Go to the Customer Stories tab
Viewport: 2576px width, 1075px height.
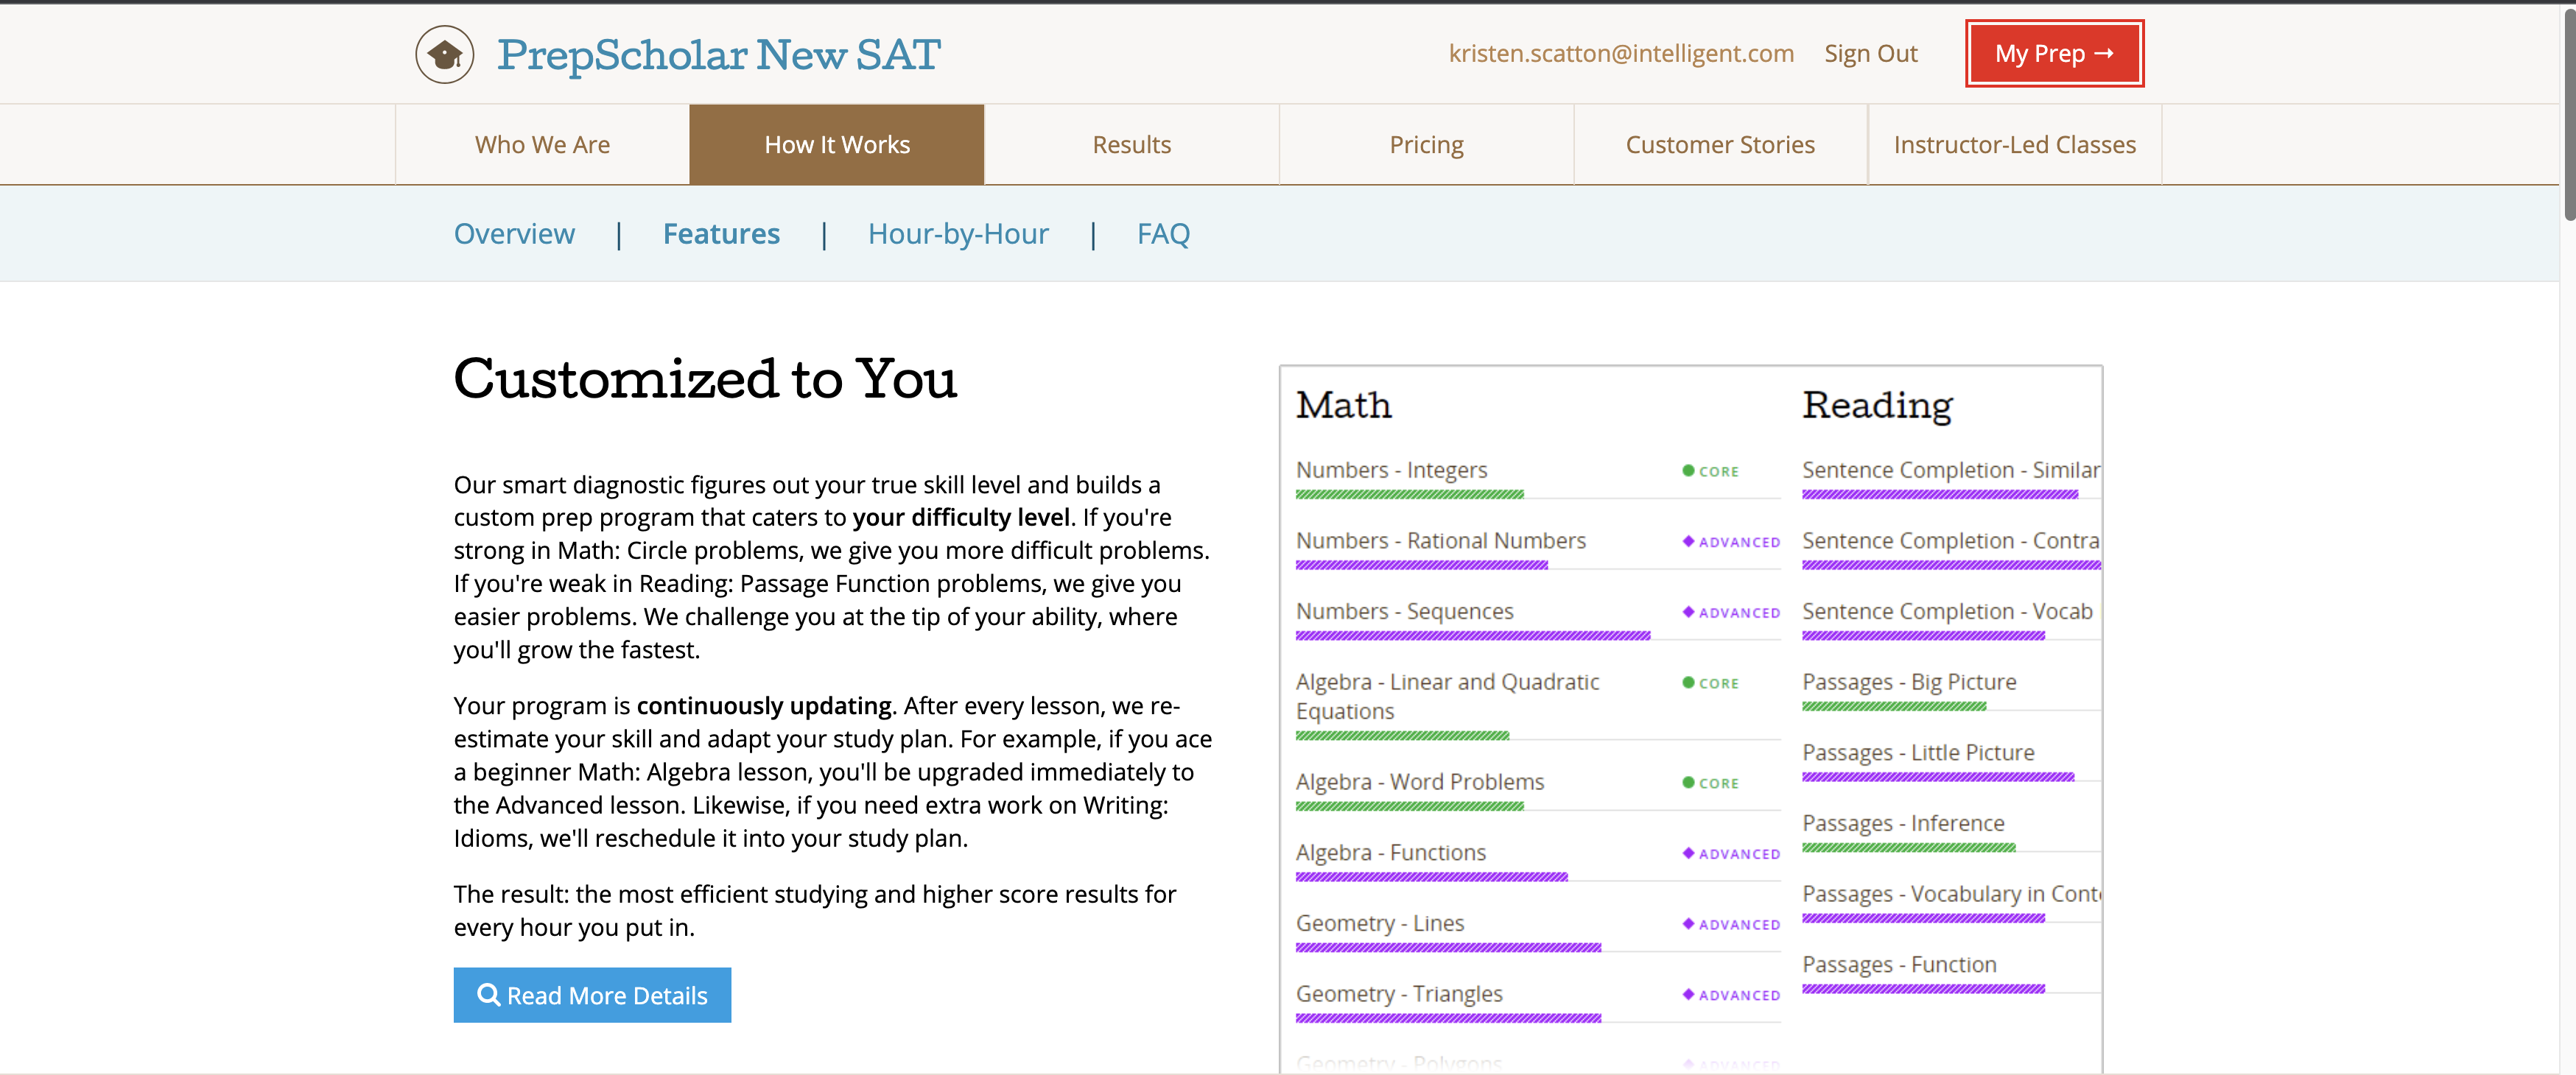(1720, 145)
